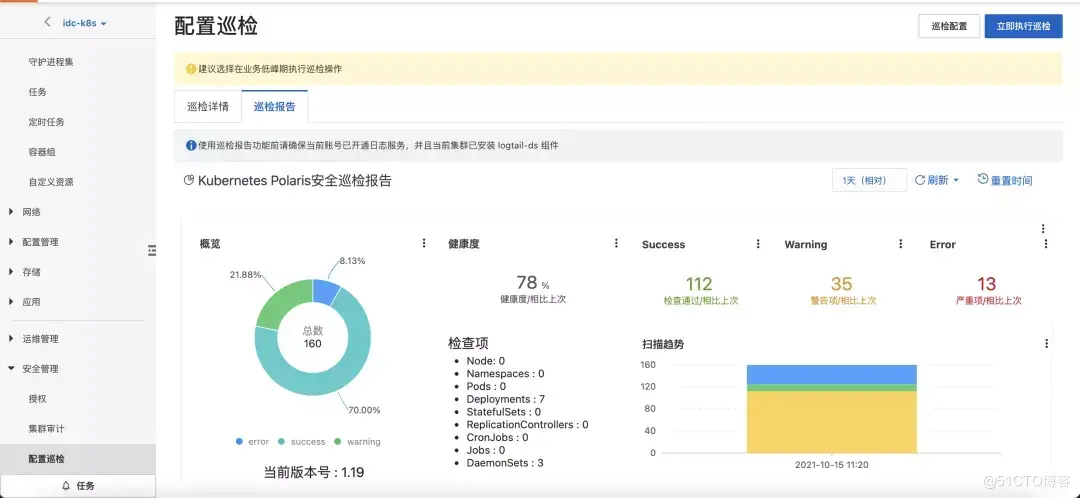
Task: Click the blue error slice of the donut
Action: pos(326,291)
